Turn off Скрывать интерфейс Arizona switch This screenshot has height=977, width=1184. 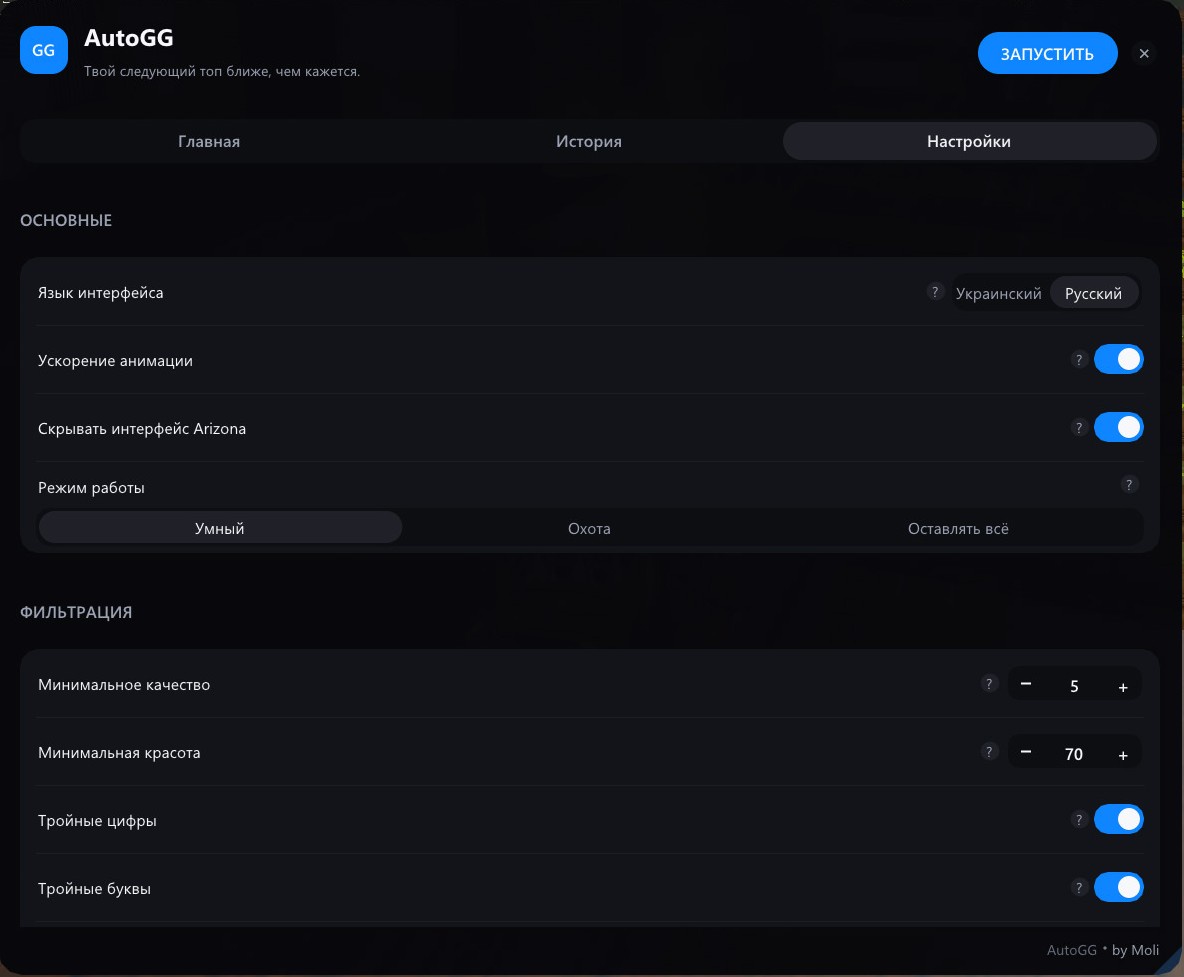click(1118, 427)
